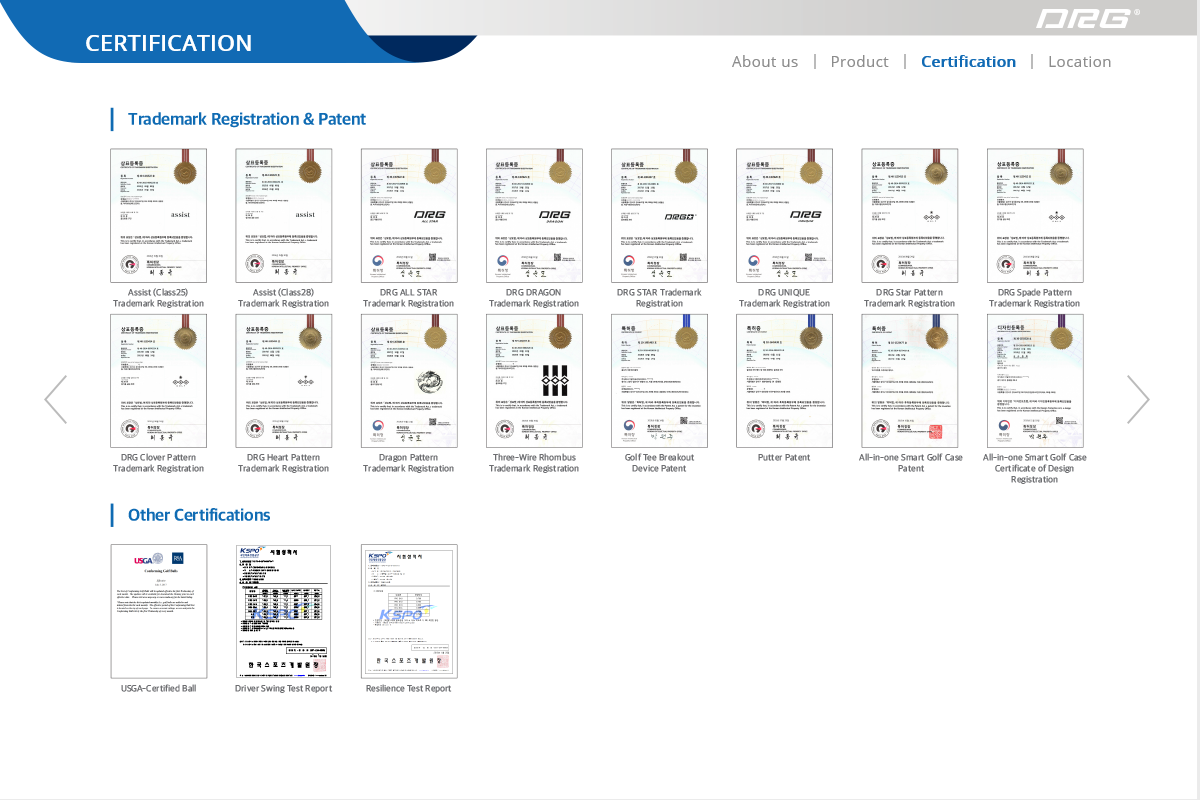Open DRG ALL STAR trademark certificate image
The height and width of the screenshot is (800, 1200).
pos(409,216)
